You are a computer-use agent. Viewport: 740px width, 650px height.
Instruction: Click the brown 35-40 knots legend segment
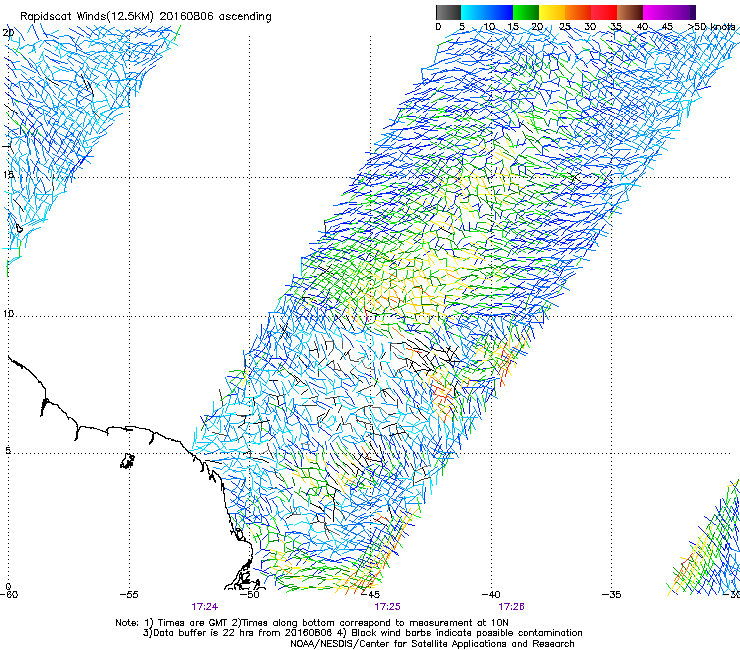(630, 12)
